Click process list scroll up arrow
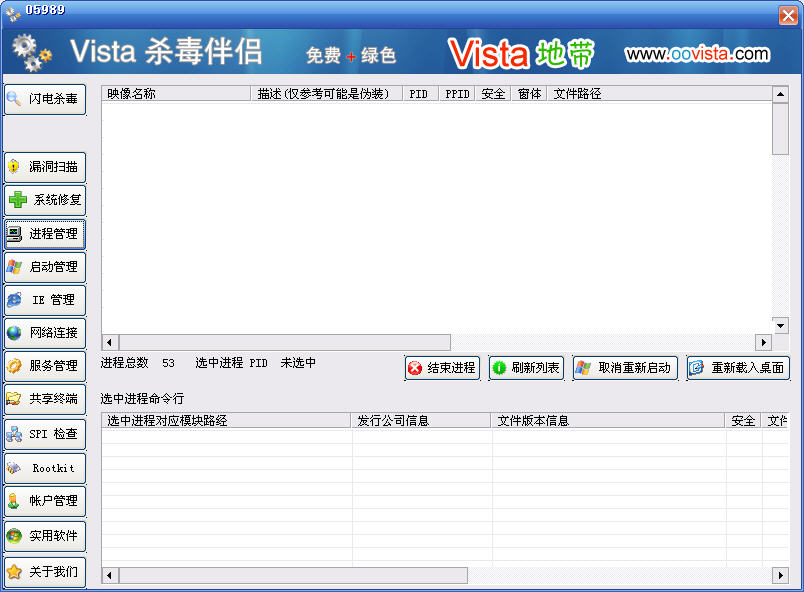 [x=780, y=94]
